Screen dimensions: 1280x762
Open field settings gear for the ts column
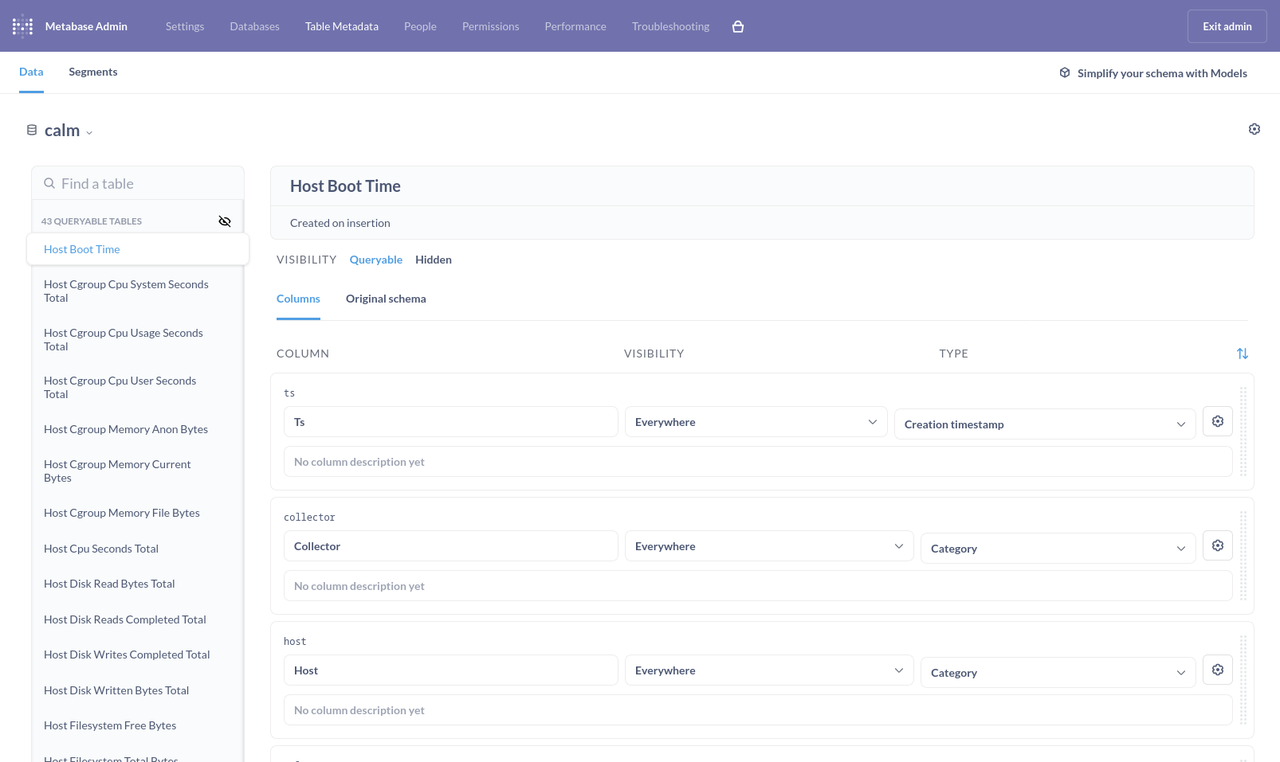click(x=1217, y=421)
